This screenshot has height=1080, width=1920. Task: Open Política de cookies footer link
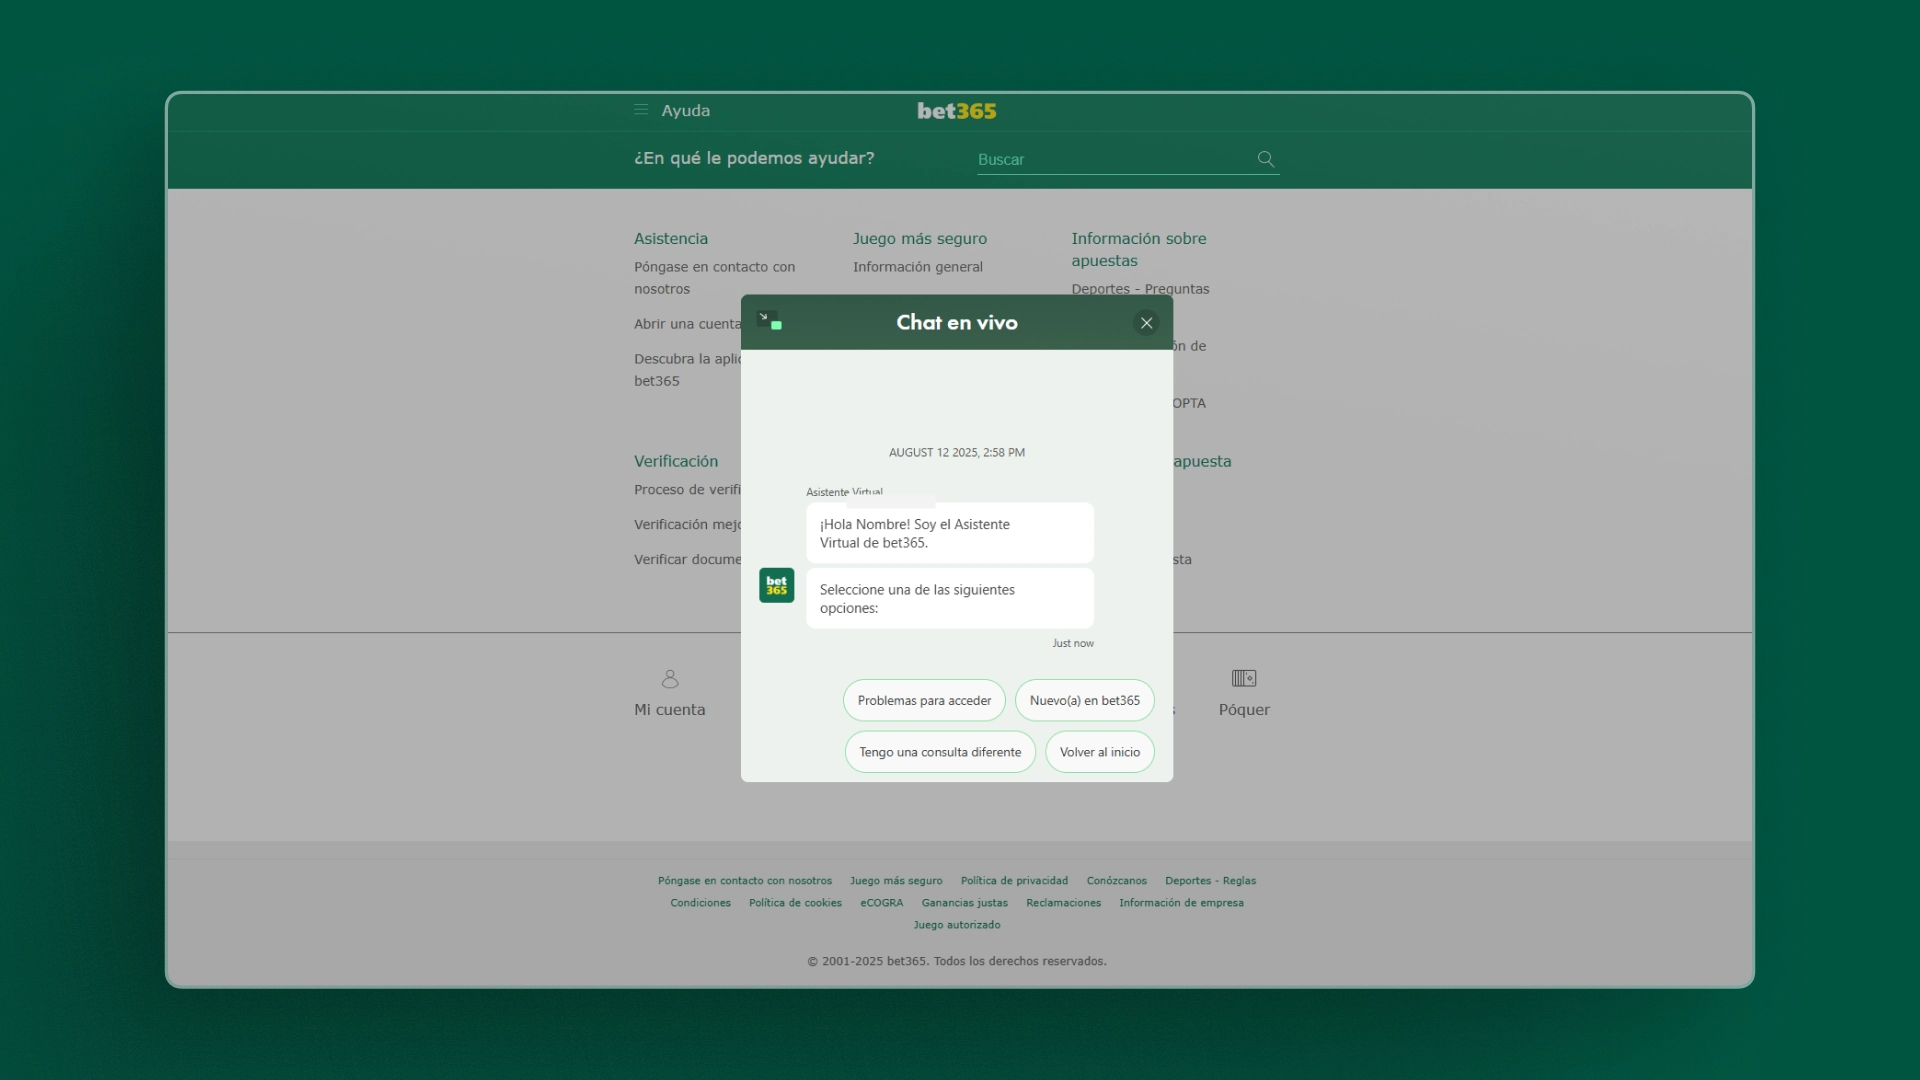795,903
